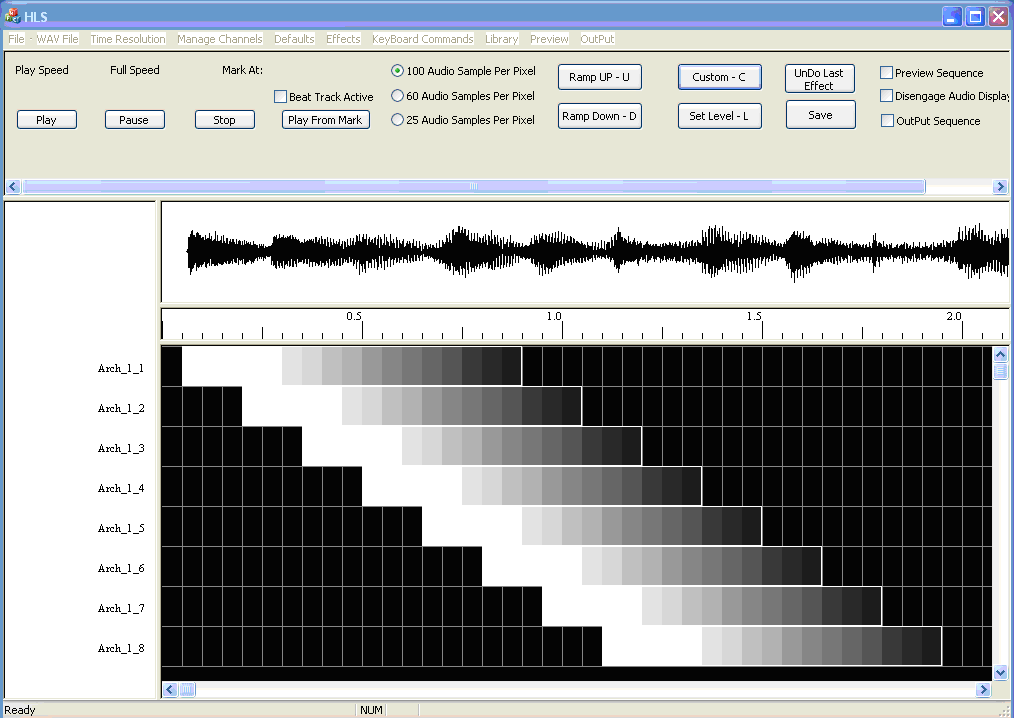This screenshot has width=1014, height=718.
Task: Click the bottom grid scrollbar thumb
Action: click(x=187, y=690)
